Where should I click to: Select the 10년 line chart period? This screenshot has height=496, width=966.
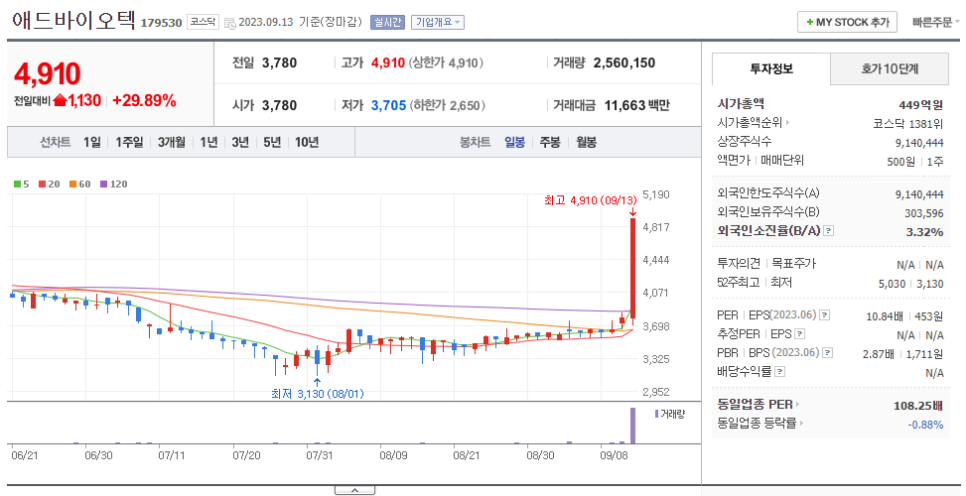pos(307,142)
